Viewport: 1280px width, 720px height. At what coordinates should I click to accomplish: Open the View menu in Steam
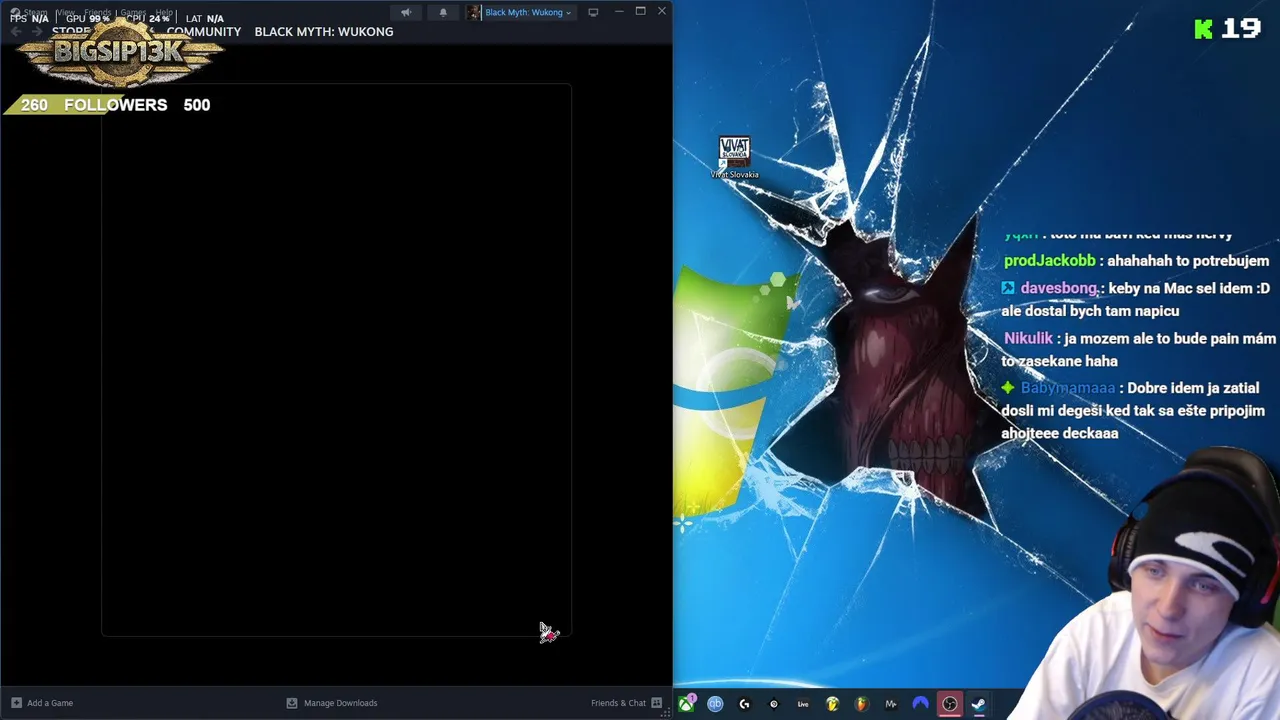pos(66,12)
